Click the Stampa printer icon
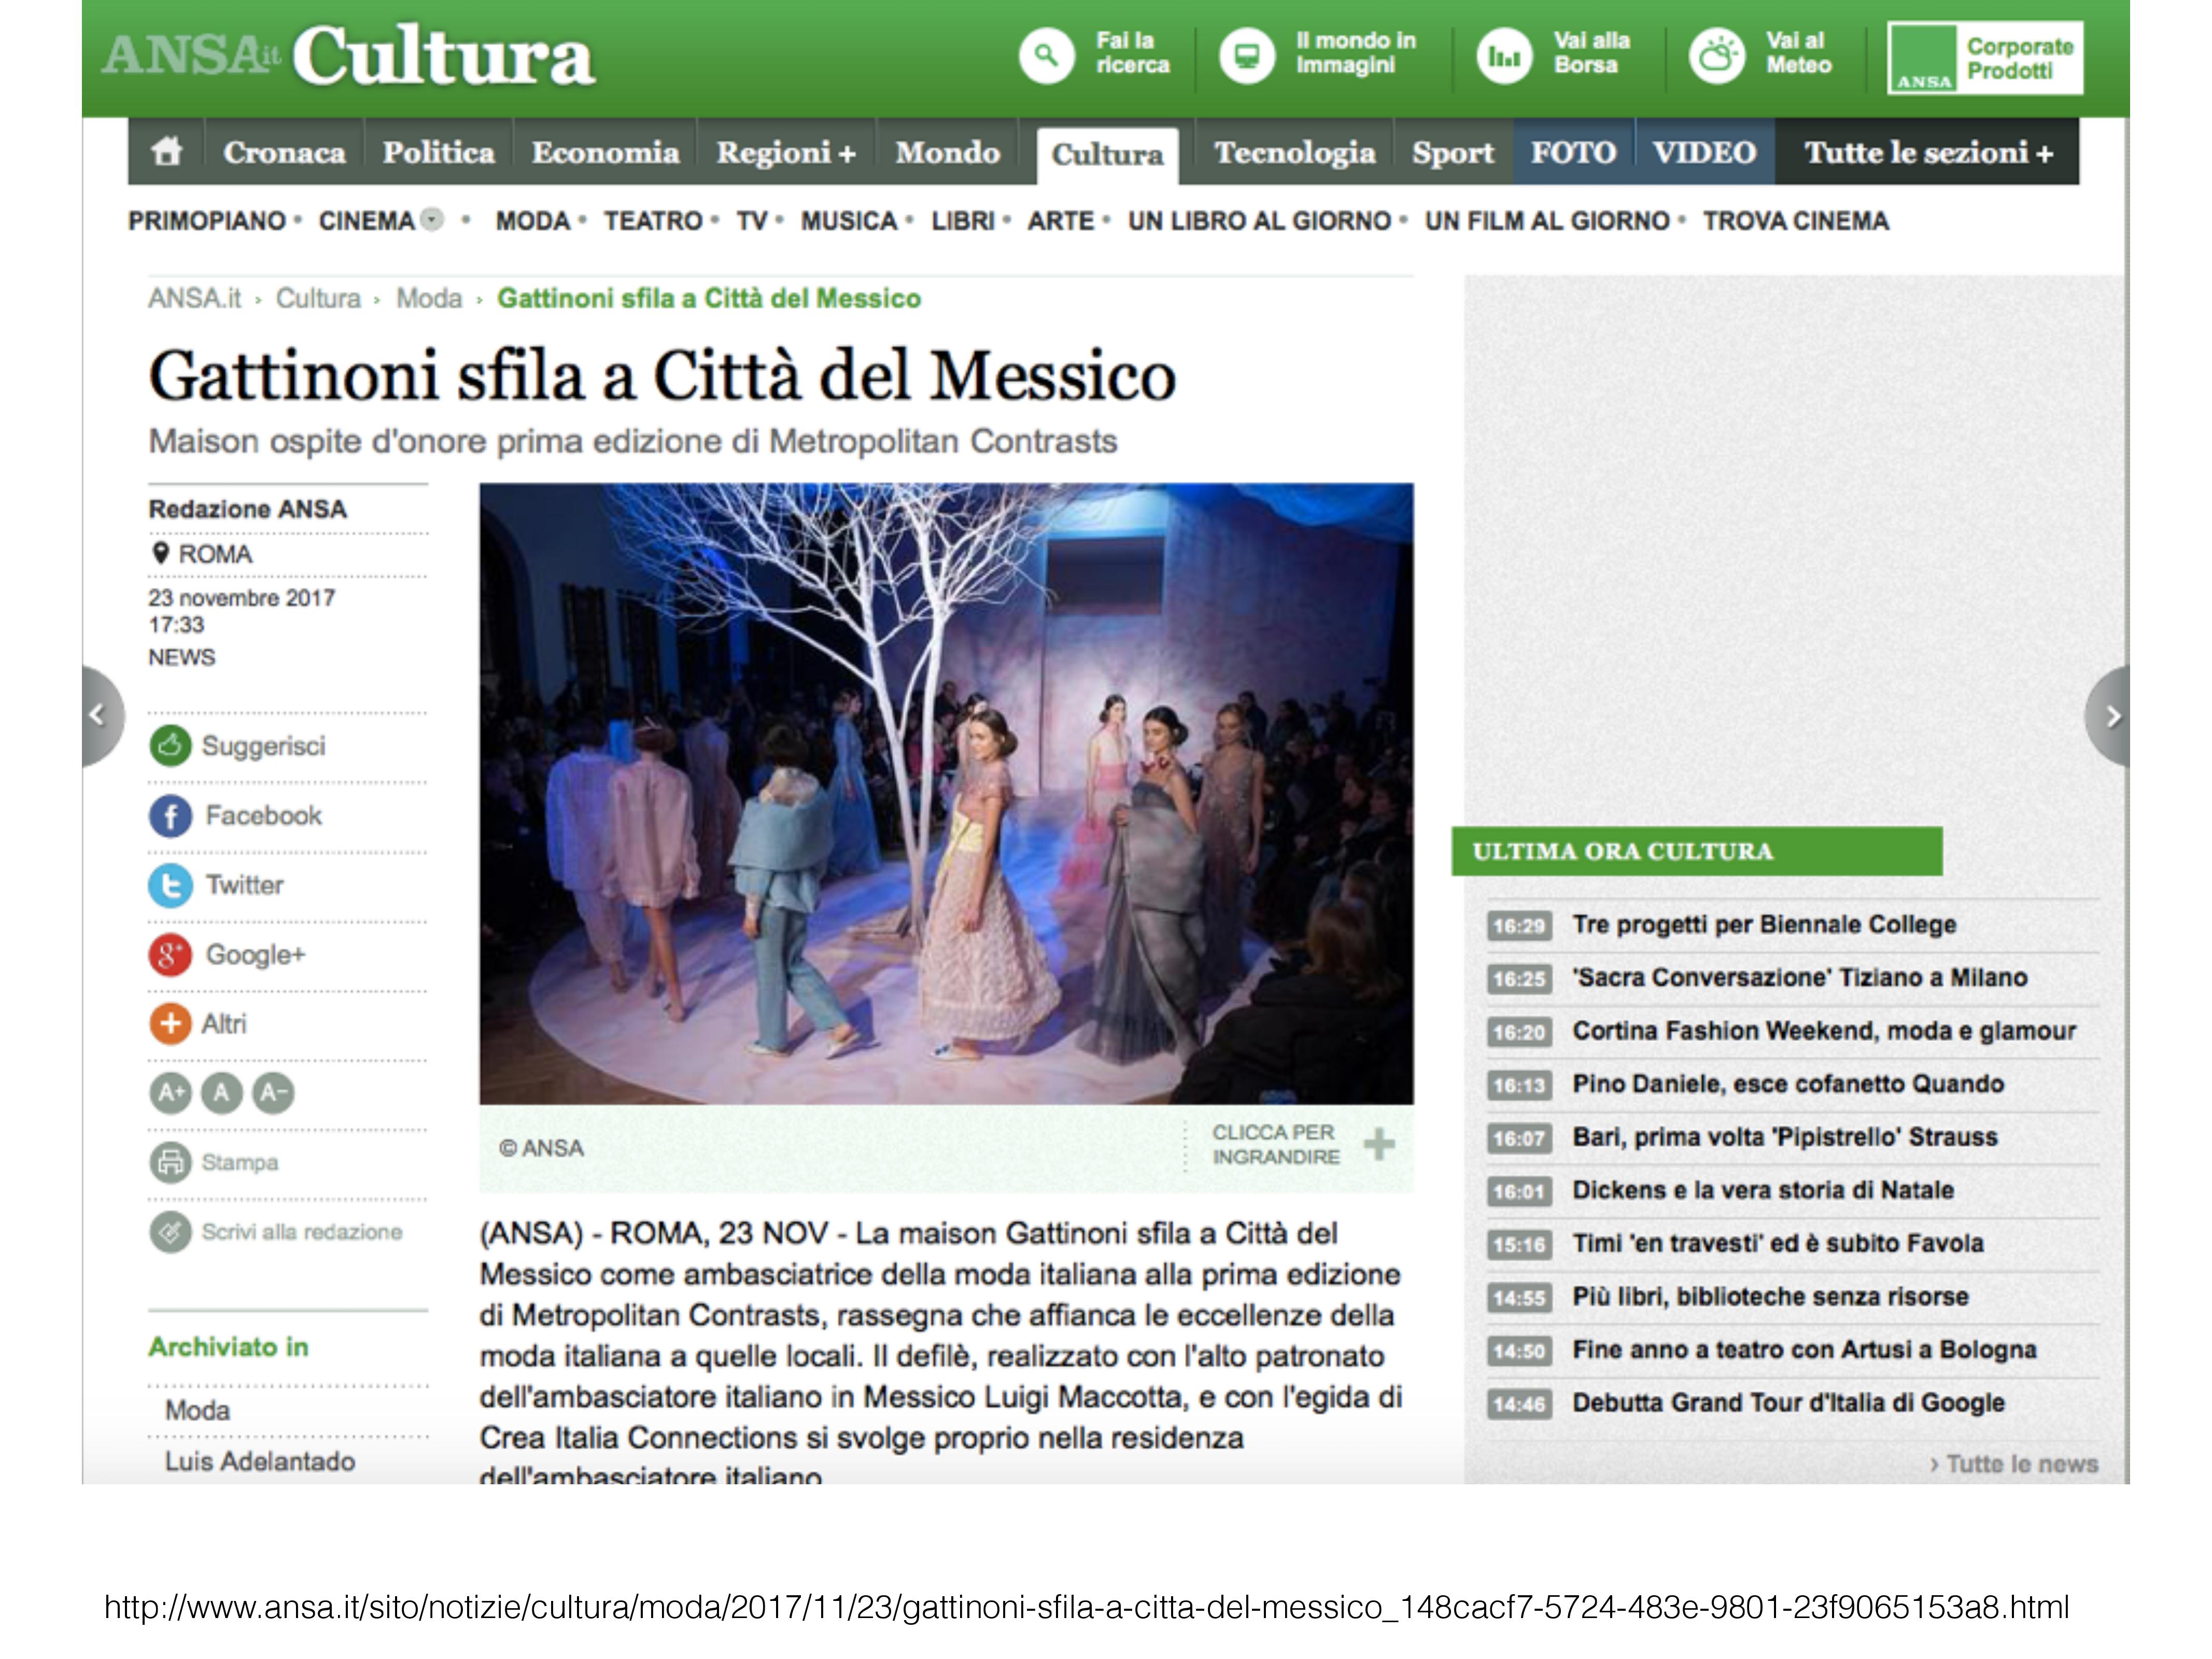The image size is (2212, 1659). point(170,1162)
